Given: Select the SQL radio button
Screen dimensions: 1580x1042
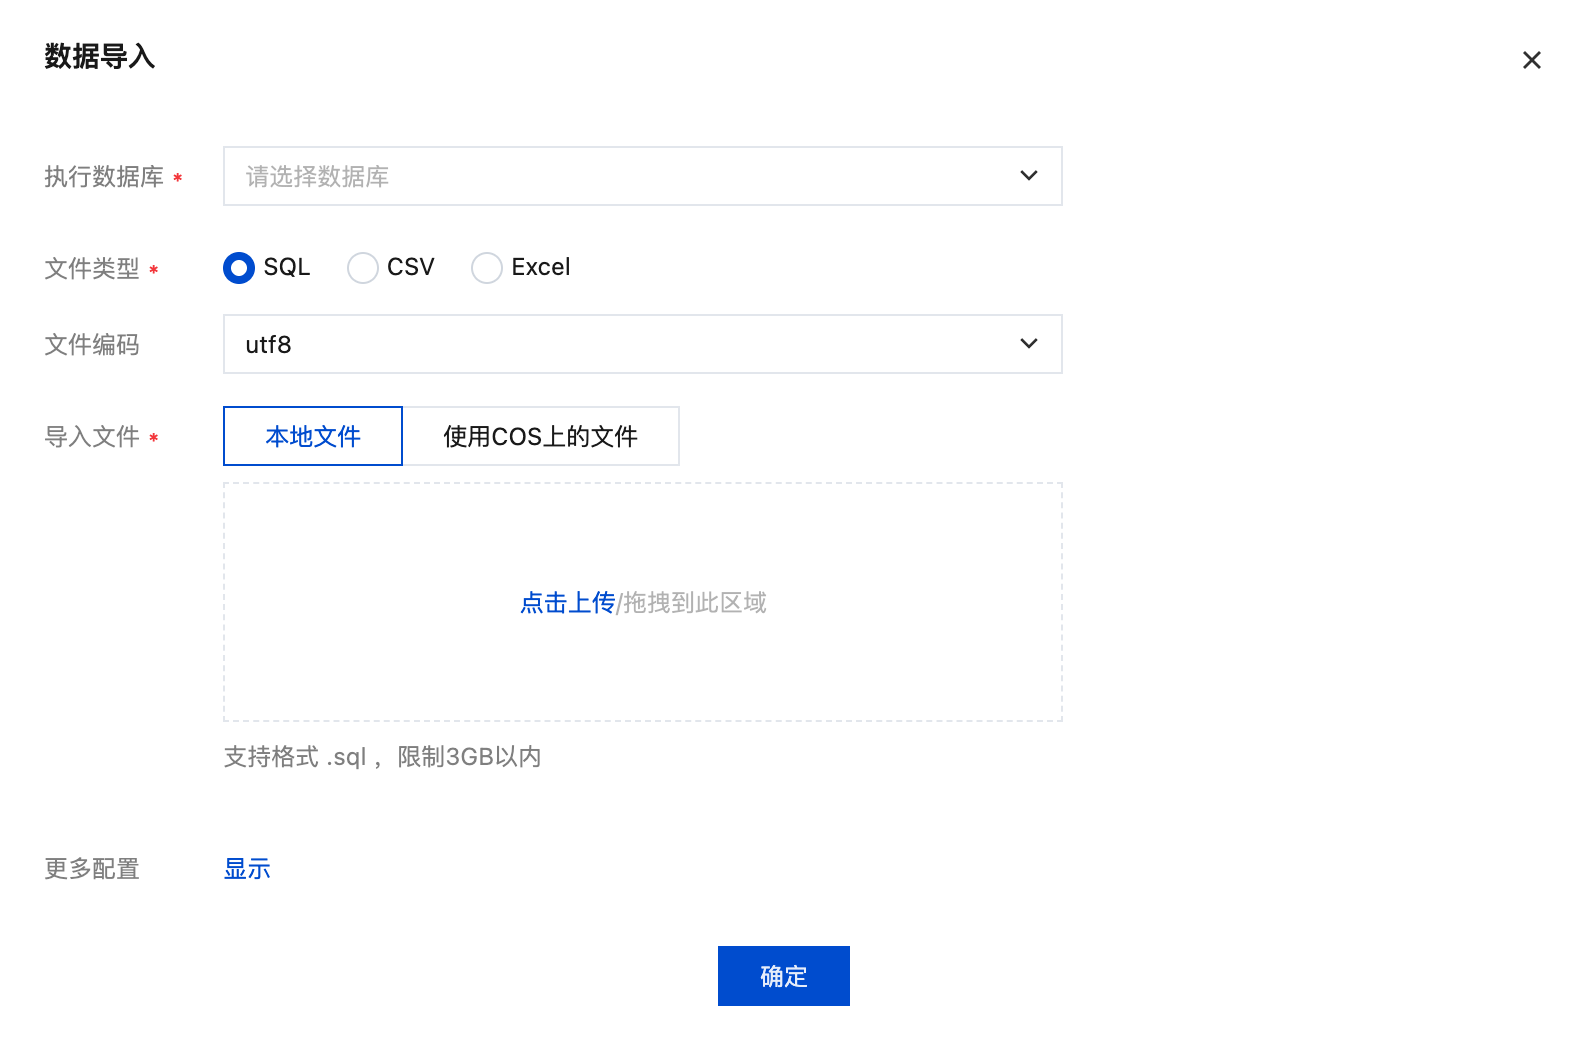Looking at the screenshot, I should tap(239, 268).
